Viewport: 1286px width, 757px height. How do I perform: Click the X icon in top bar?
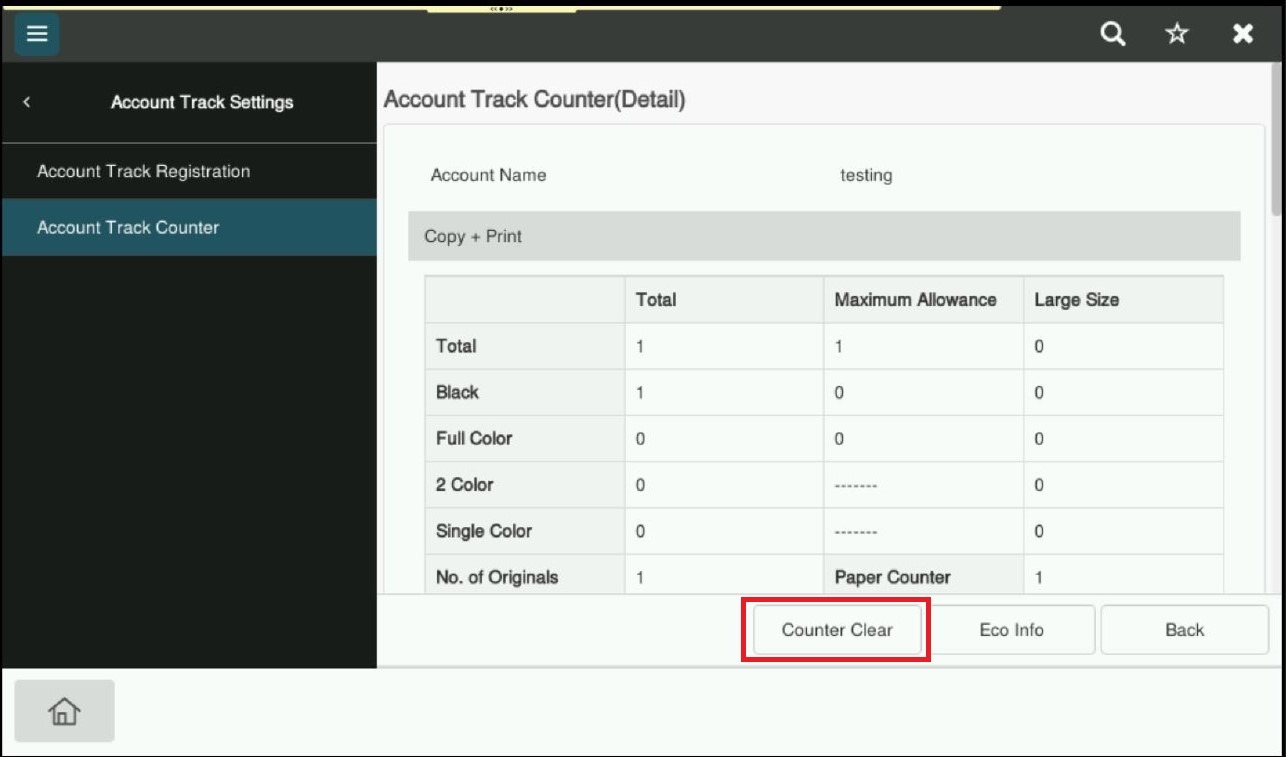pyautogui.click(x=1242, y=34)
